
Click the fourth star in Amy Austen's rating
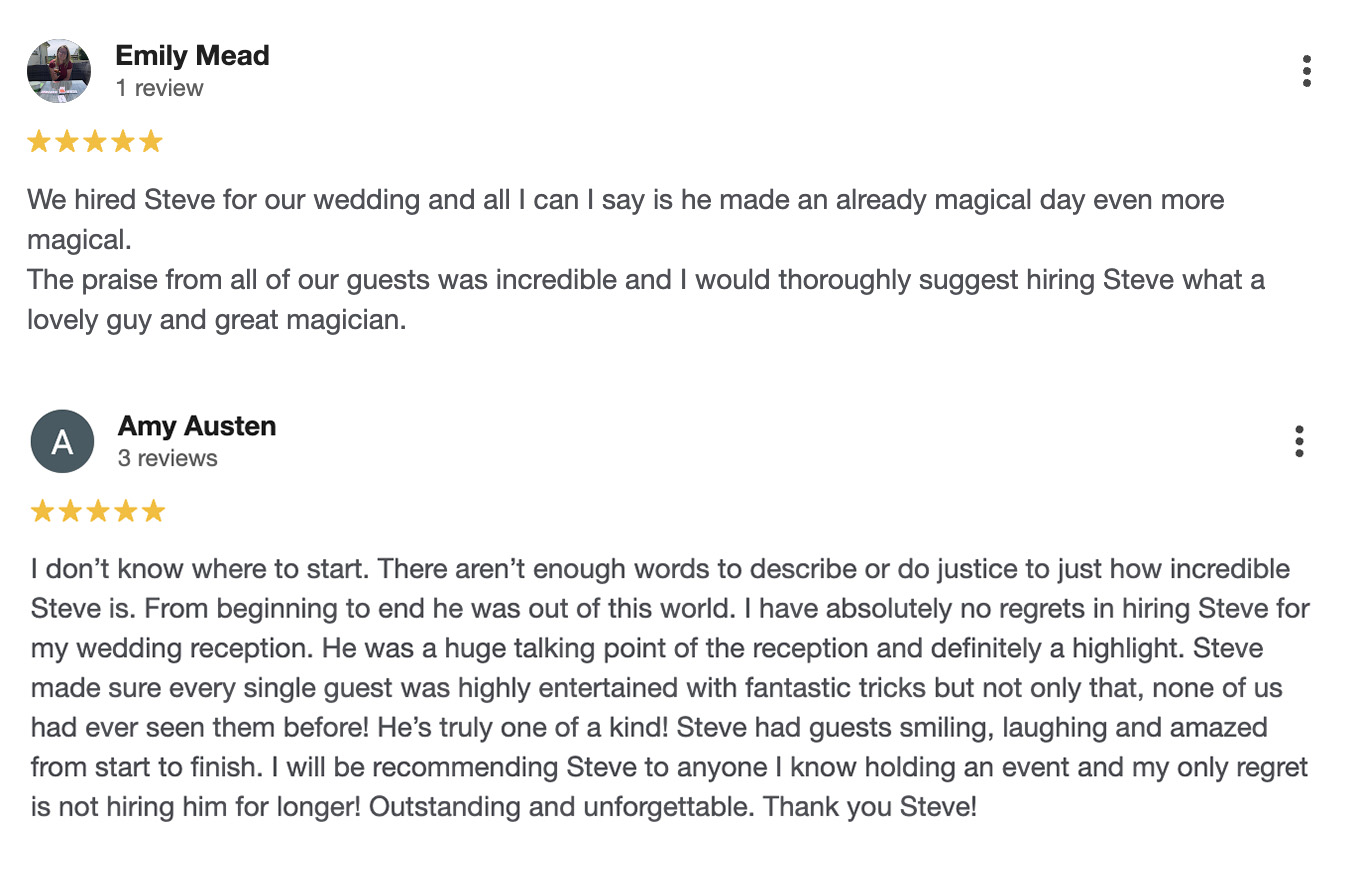[127, 510]
